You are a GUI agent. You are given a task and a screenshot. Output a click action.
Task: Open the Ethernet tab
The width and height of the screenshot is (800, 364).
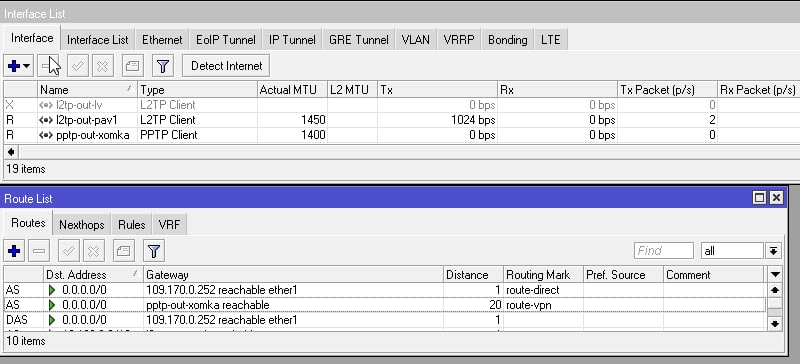tap(162, 40)
